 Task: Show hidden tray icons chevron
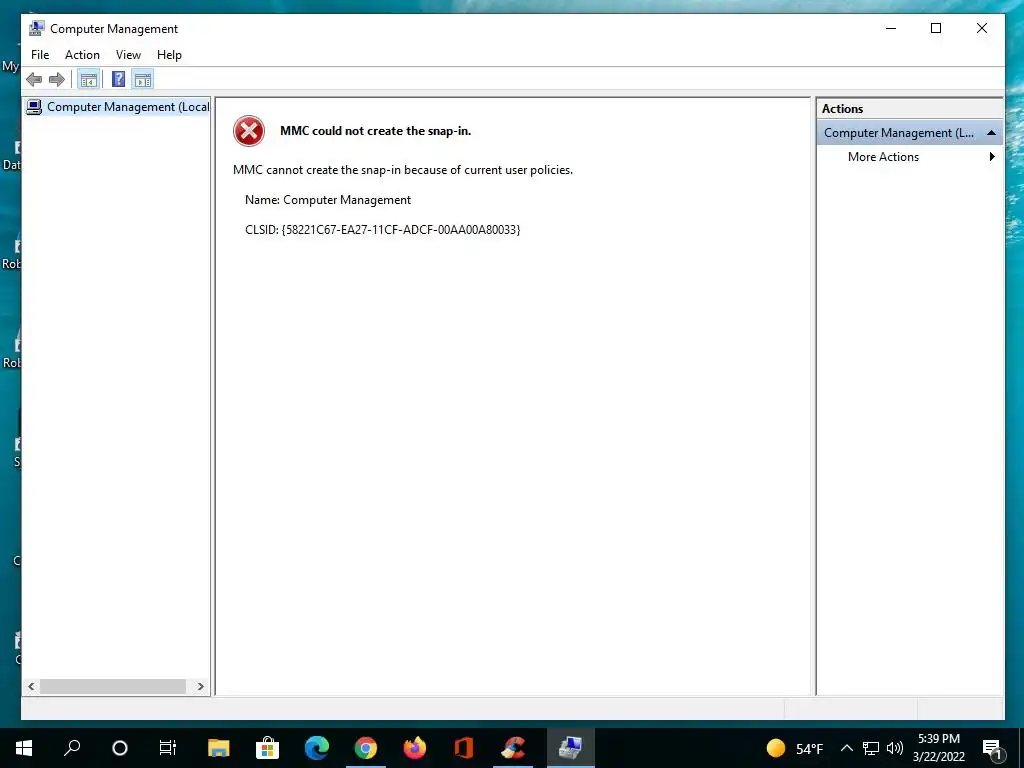(x=846, y=748)
